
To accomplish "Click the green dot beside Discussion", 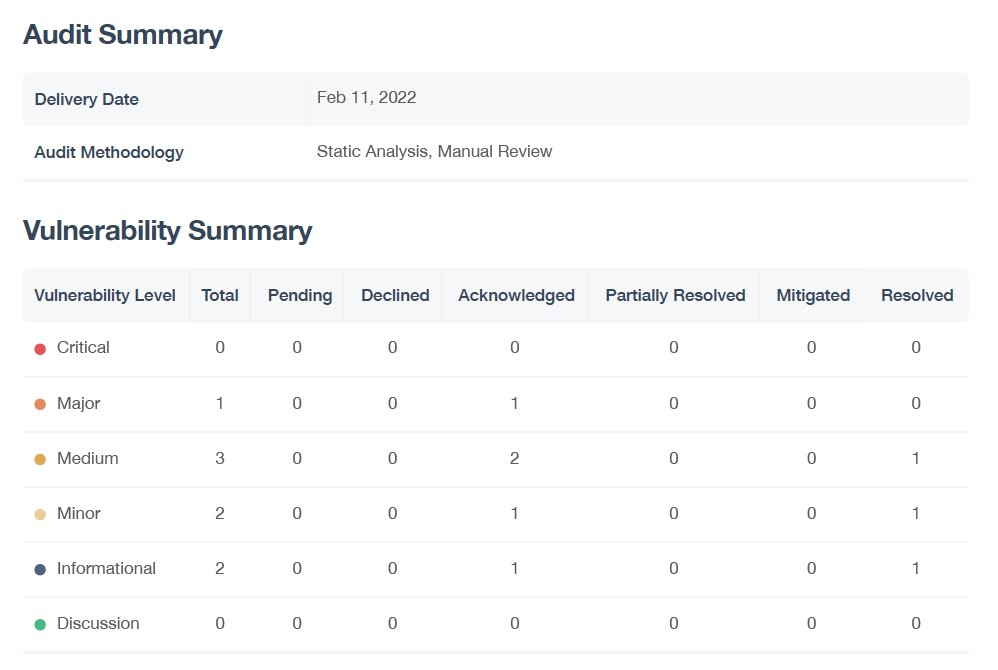I will (x=40, y=625).
